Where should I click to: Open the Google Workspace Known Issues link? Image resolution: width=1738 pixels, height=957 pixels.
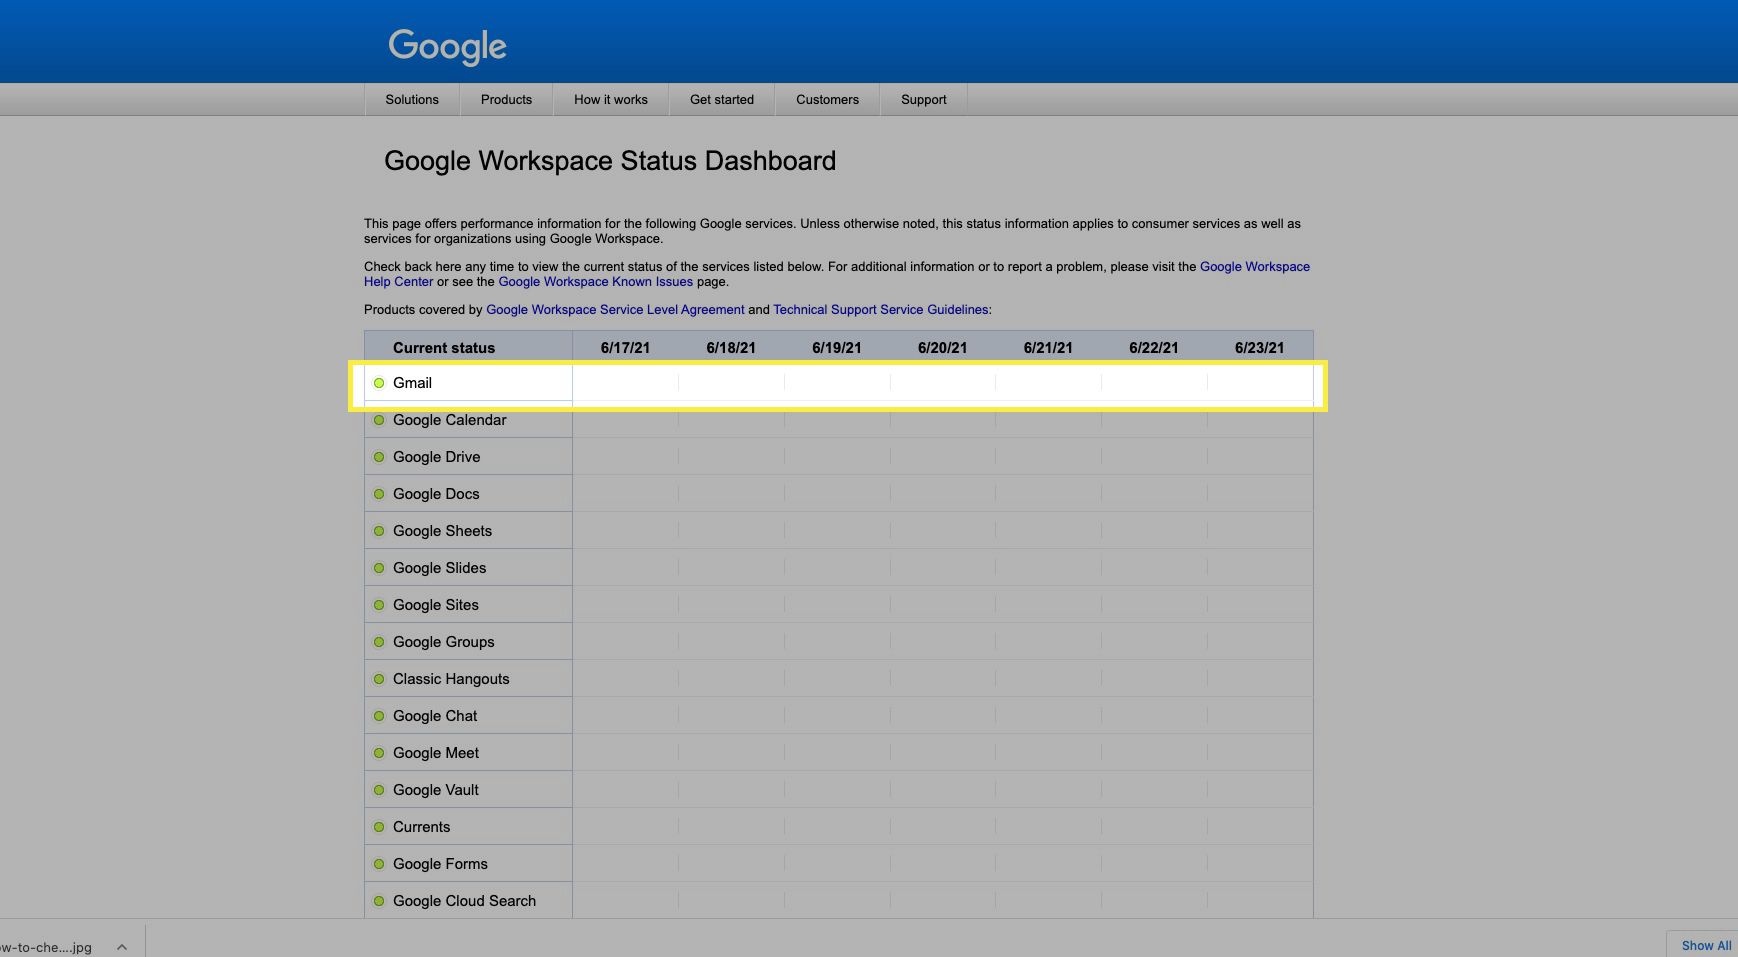click(595, 282)
